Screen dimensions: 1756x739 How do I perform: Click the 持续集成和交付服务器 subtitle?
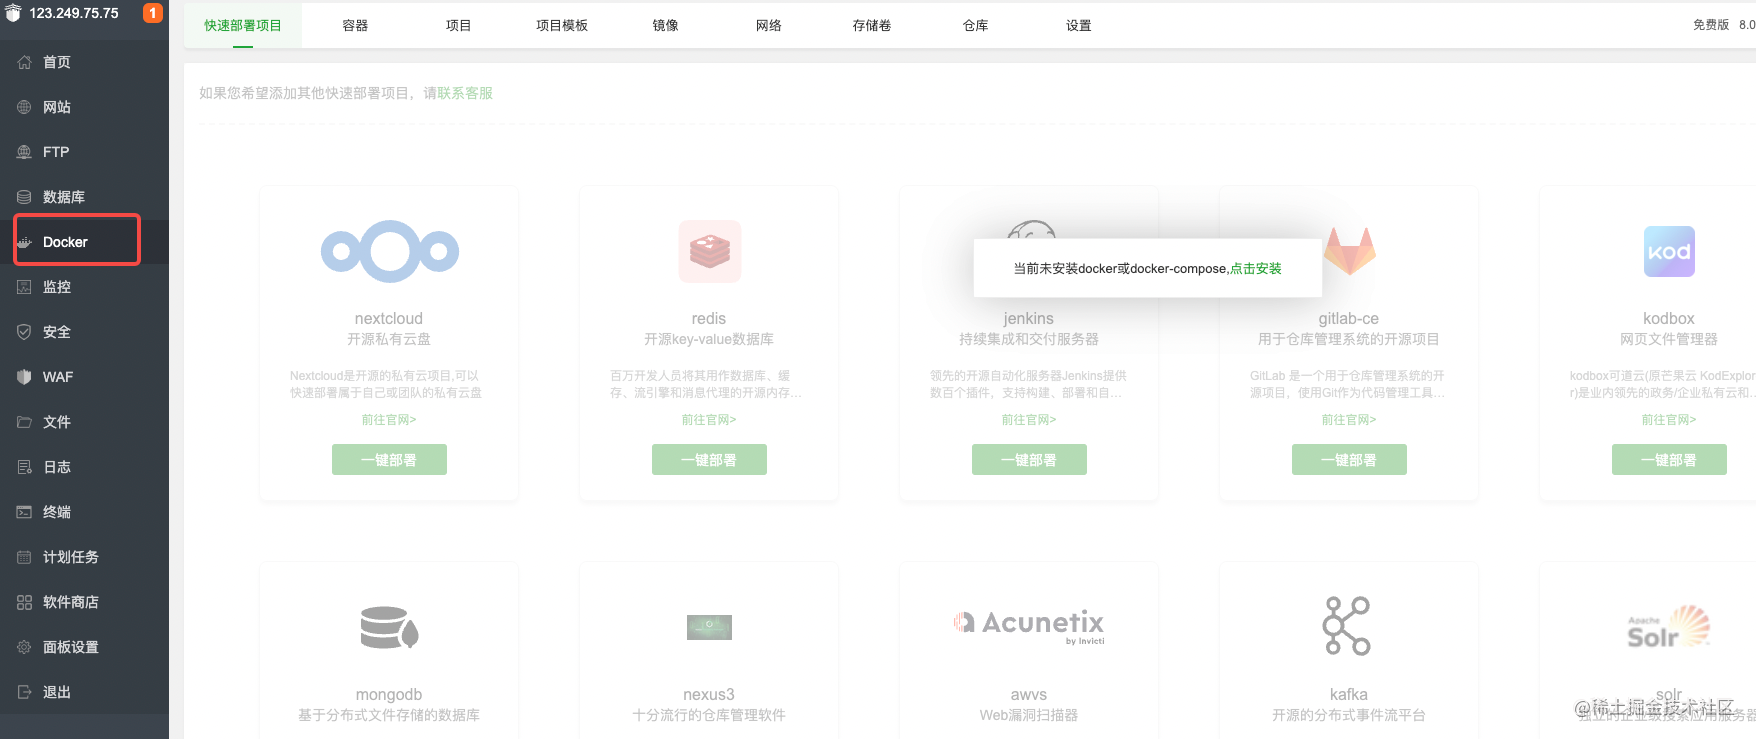tap(1029, 339)
